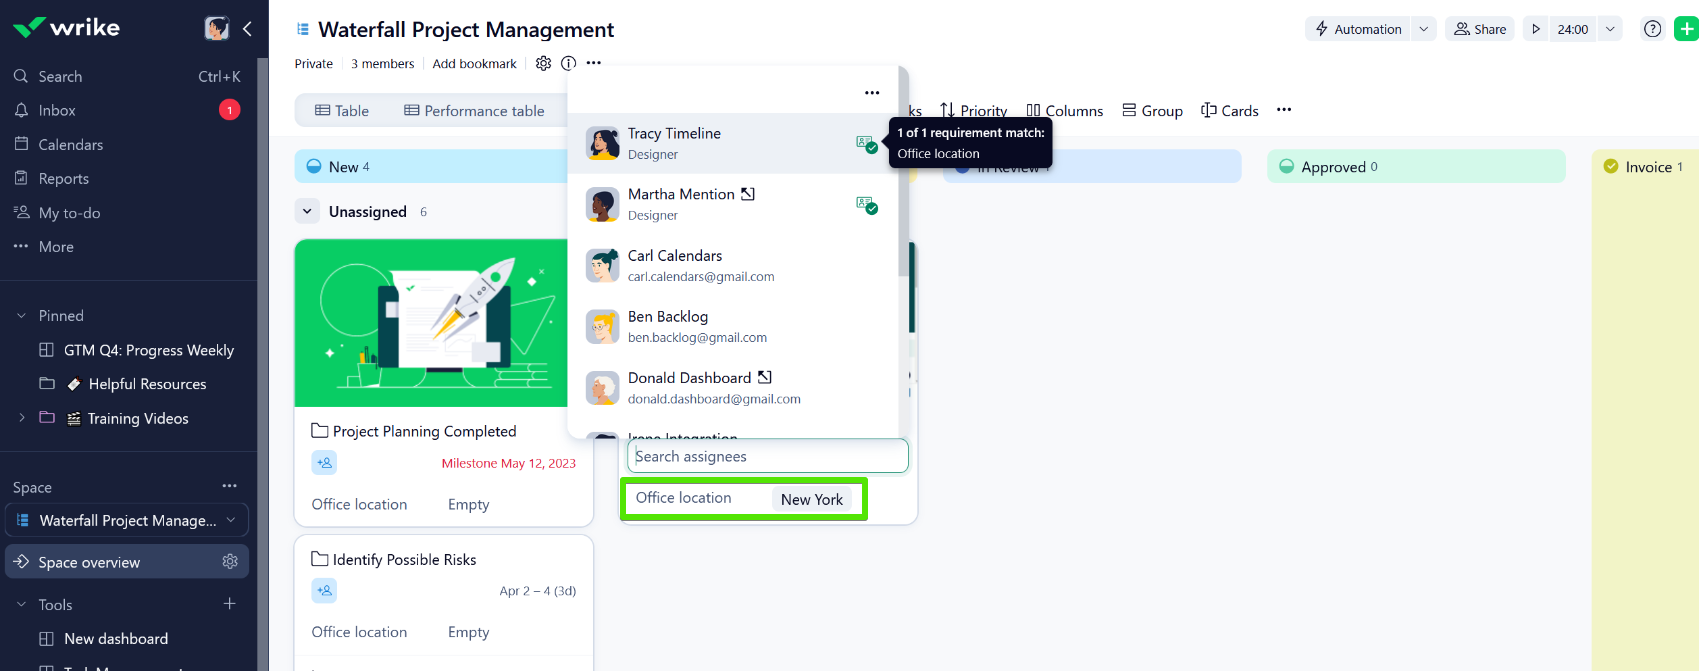Open the help question mark icon
Viewport: 1699px width, 671px height.
(x=1653, y=29)
